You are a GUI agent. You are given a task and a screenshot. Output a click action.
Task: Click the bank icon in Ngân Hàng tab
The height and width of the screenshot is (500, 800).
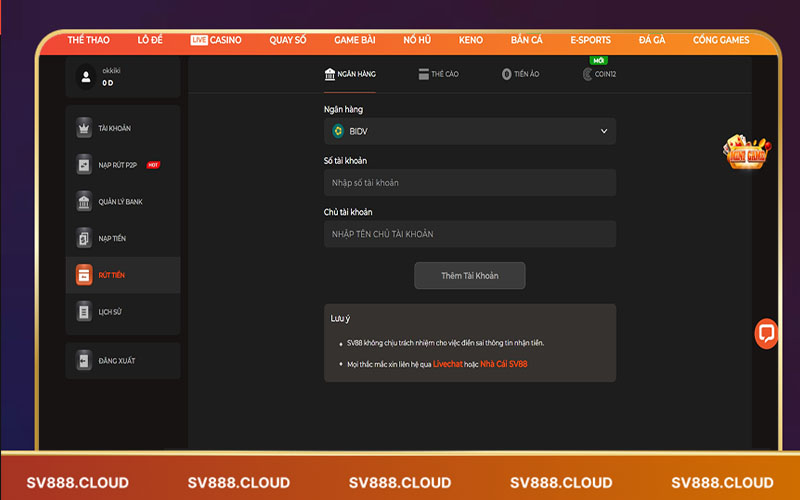(330, 74)
